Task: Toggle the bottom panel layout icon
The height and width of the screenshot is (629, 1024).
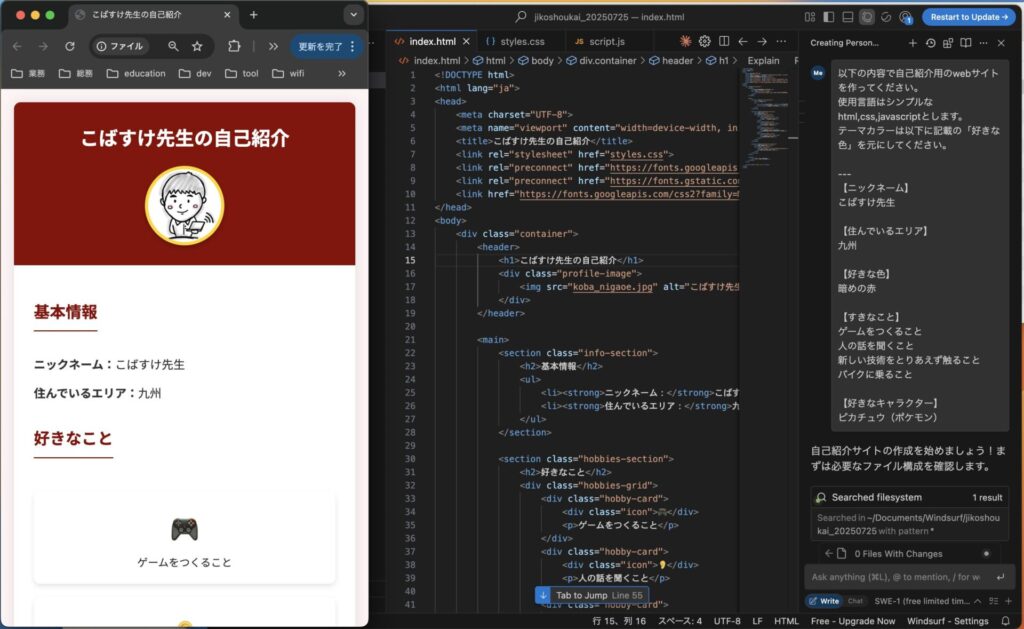Action: coord(848,17)
